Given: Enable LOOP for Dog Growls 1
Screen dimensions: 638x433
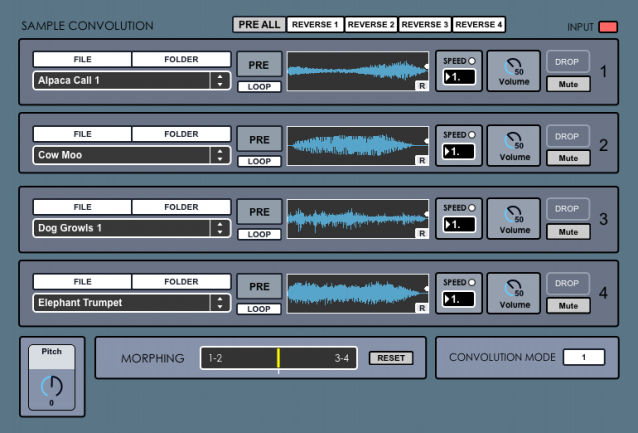Looking at the screenshot, I should [259, 234].
